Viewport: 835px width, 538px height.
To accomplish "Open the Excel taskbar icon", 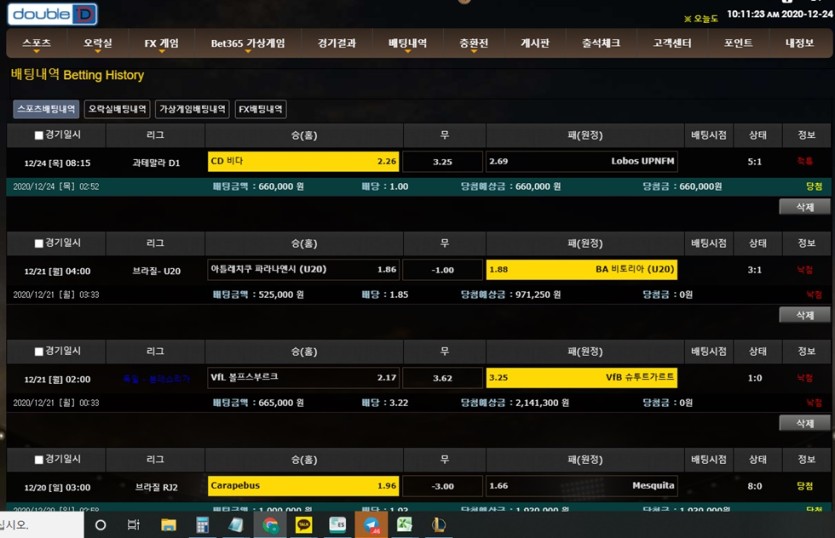I will pyautogui.click(x=405, y=525).
